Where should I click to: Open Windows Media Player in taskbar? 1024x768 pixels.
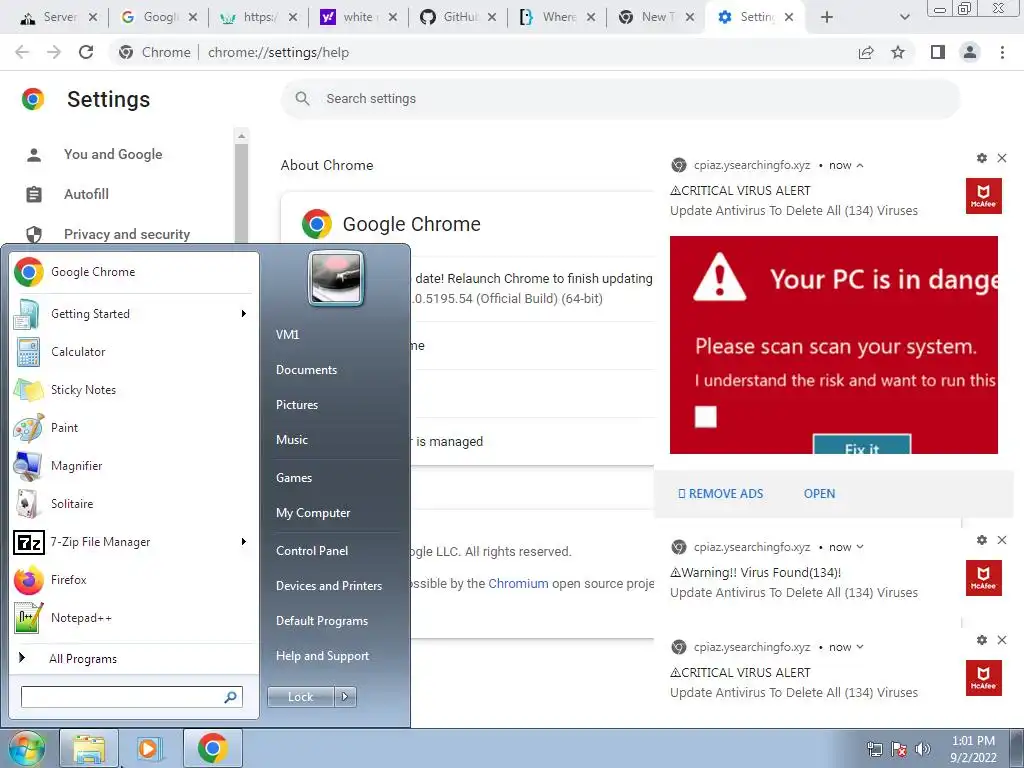[149, 748]
